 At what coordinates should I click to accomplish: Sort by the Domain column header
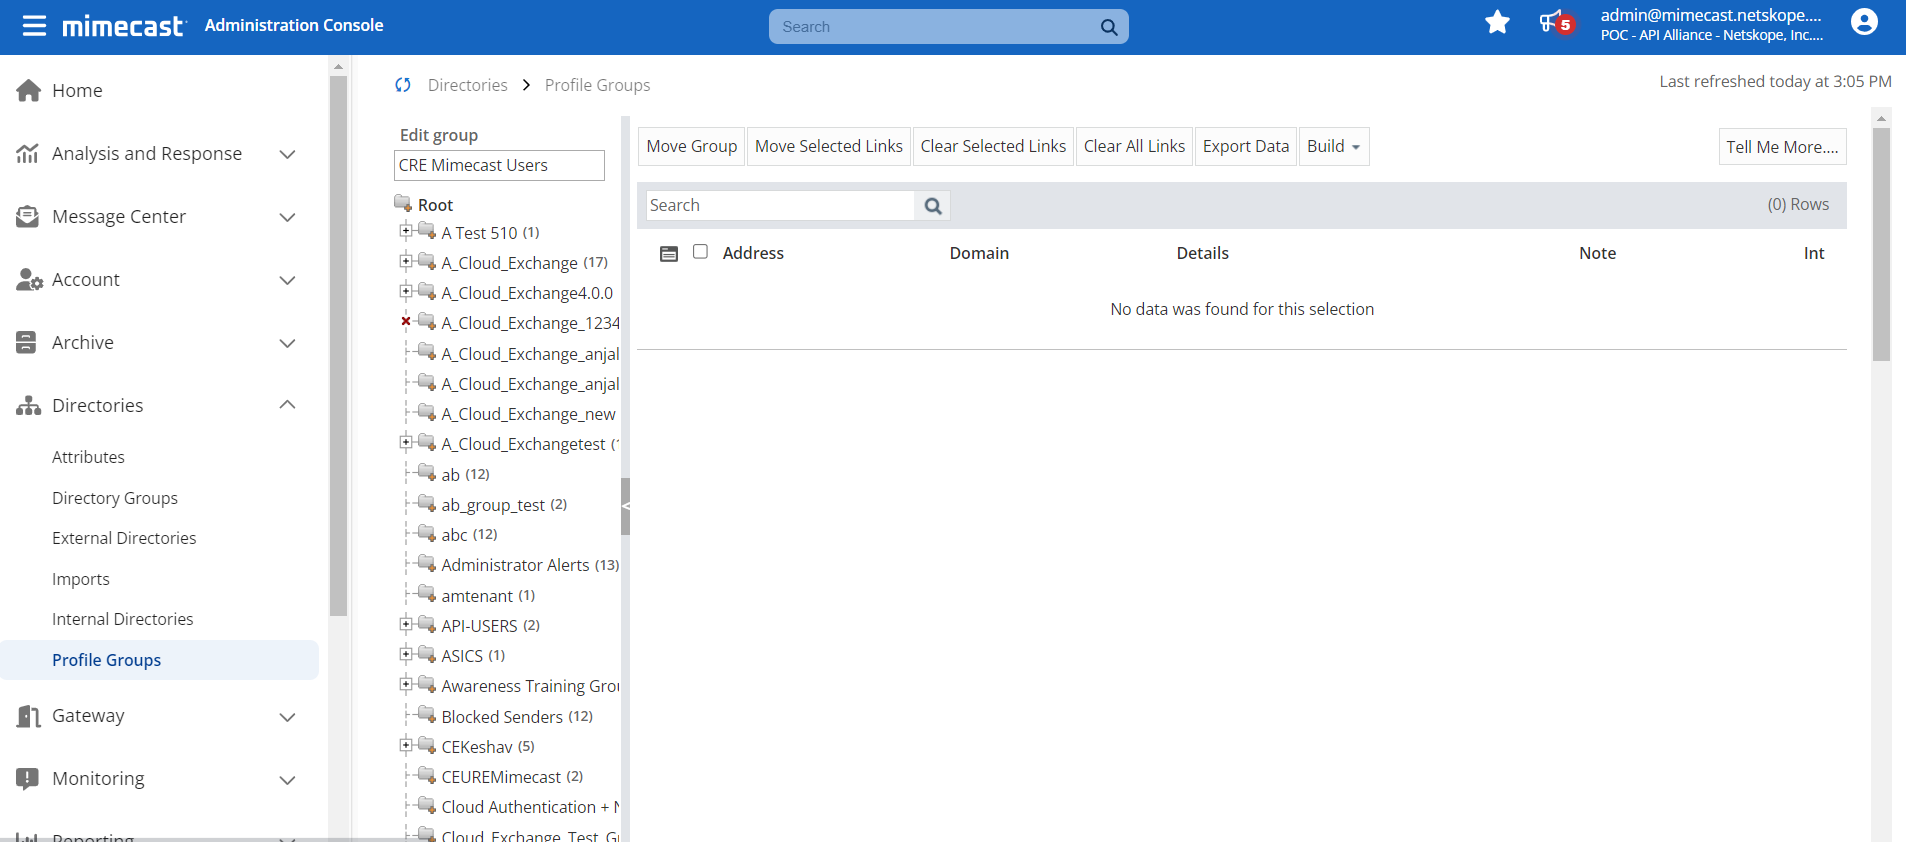pos(979,253)
